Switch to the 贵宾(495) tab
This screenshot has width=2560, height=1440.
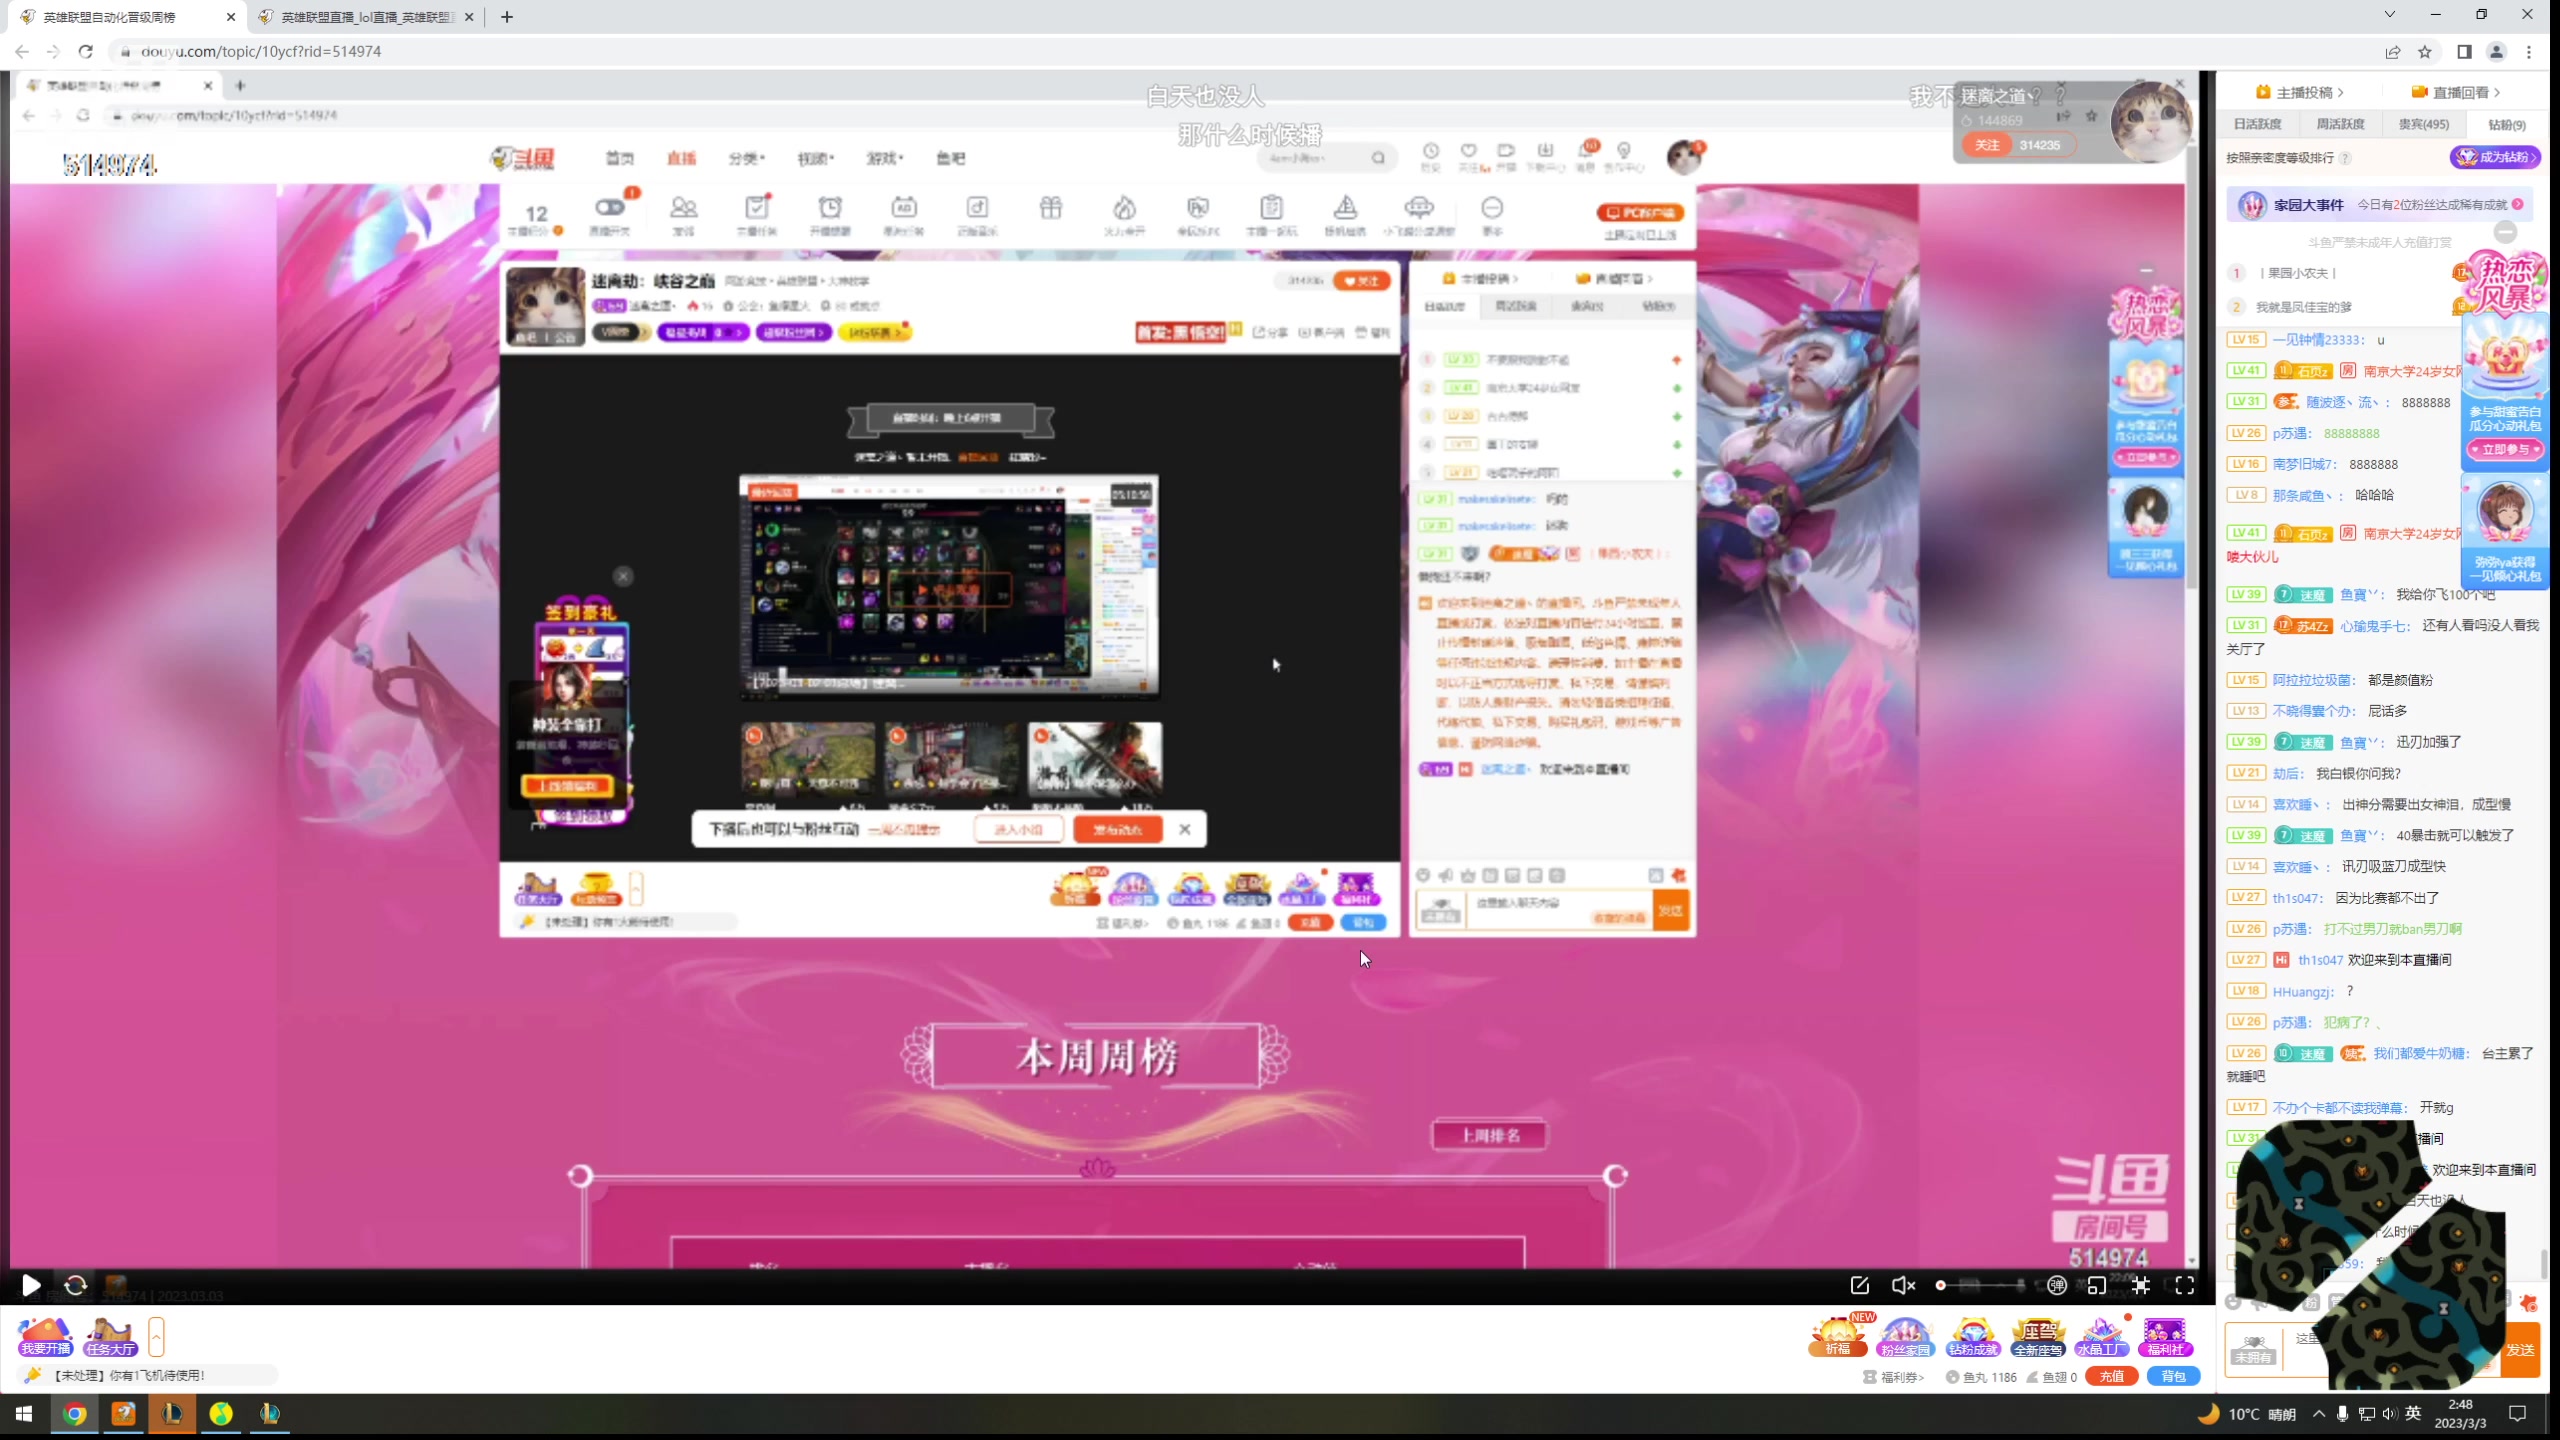point(2423,124)
